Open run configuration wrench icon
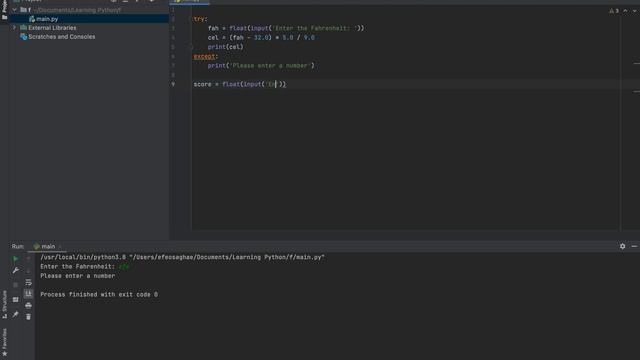Screen dimensions: 640x360 click(x=16, y=270)
